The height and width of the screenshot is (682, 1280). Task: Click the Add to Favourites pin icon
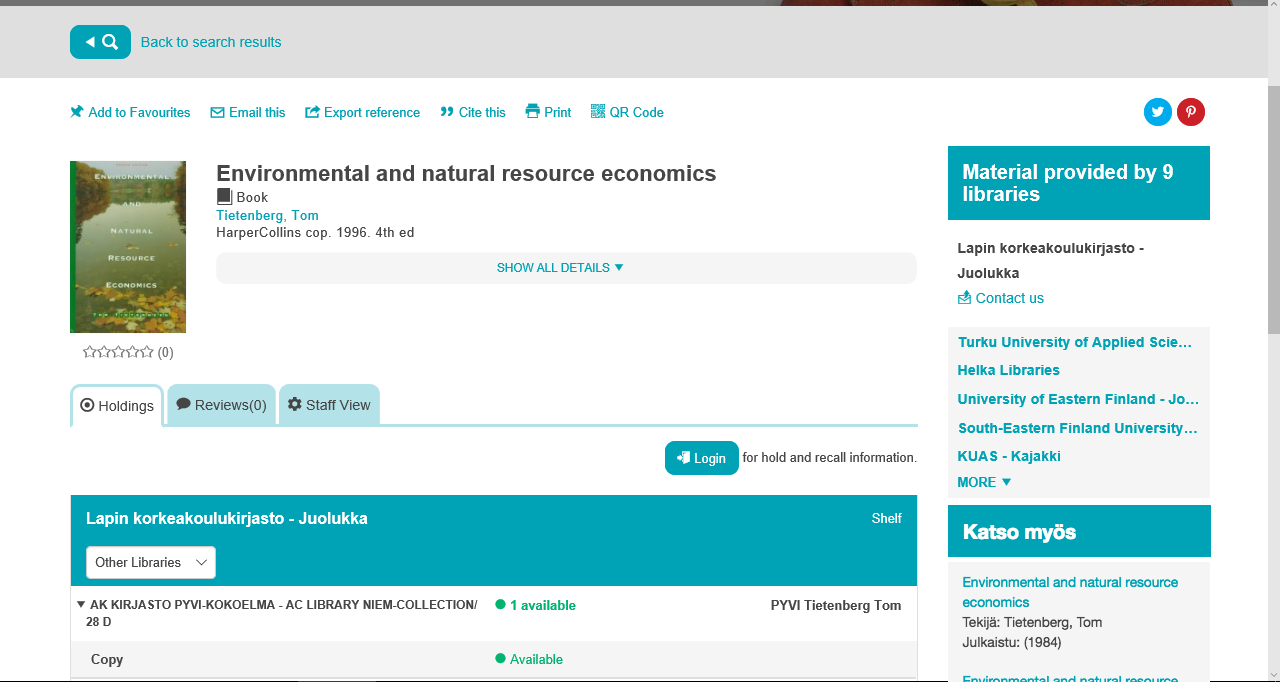coord(77,112)
